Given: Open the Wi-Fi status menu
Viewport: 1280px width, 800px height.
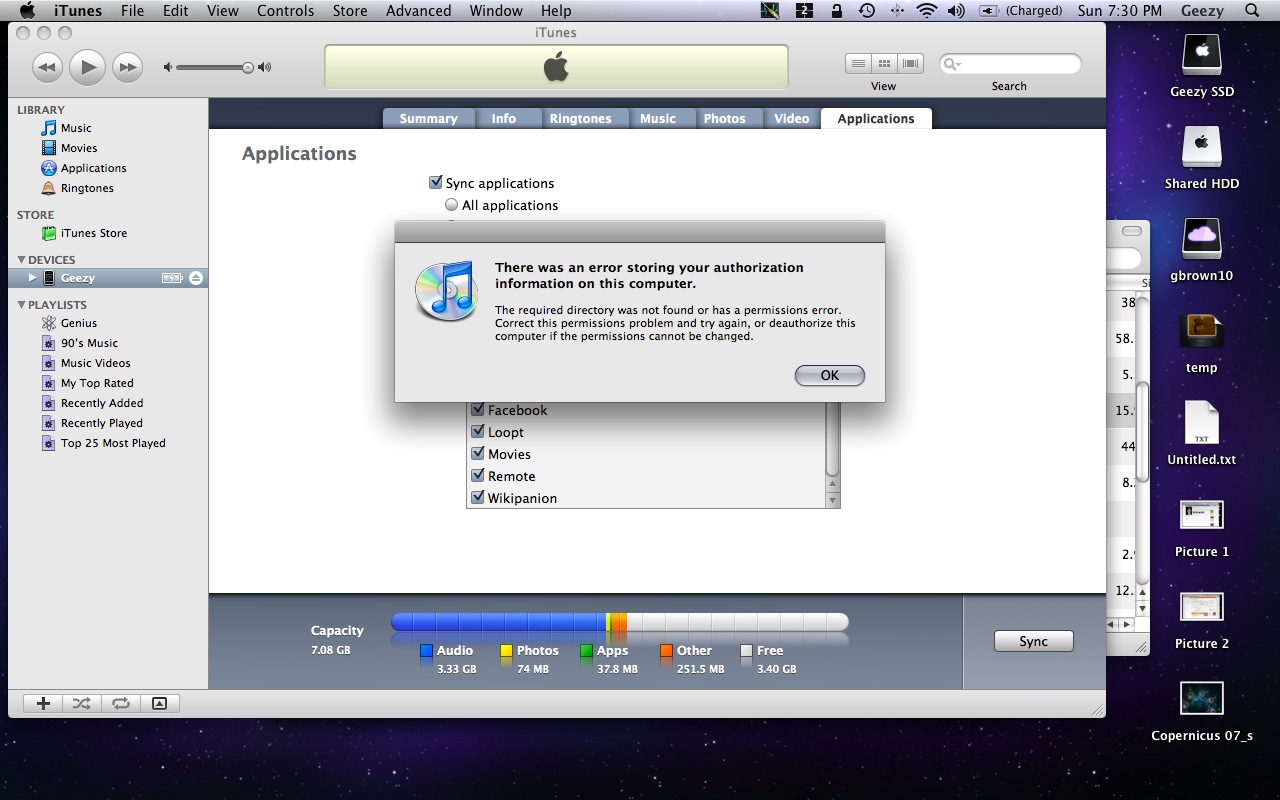Looking at the screenshot, I should (x=926, y=11).
